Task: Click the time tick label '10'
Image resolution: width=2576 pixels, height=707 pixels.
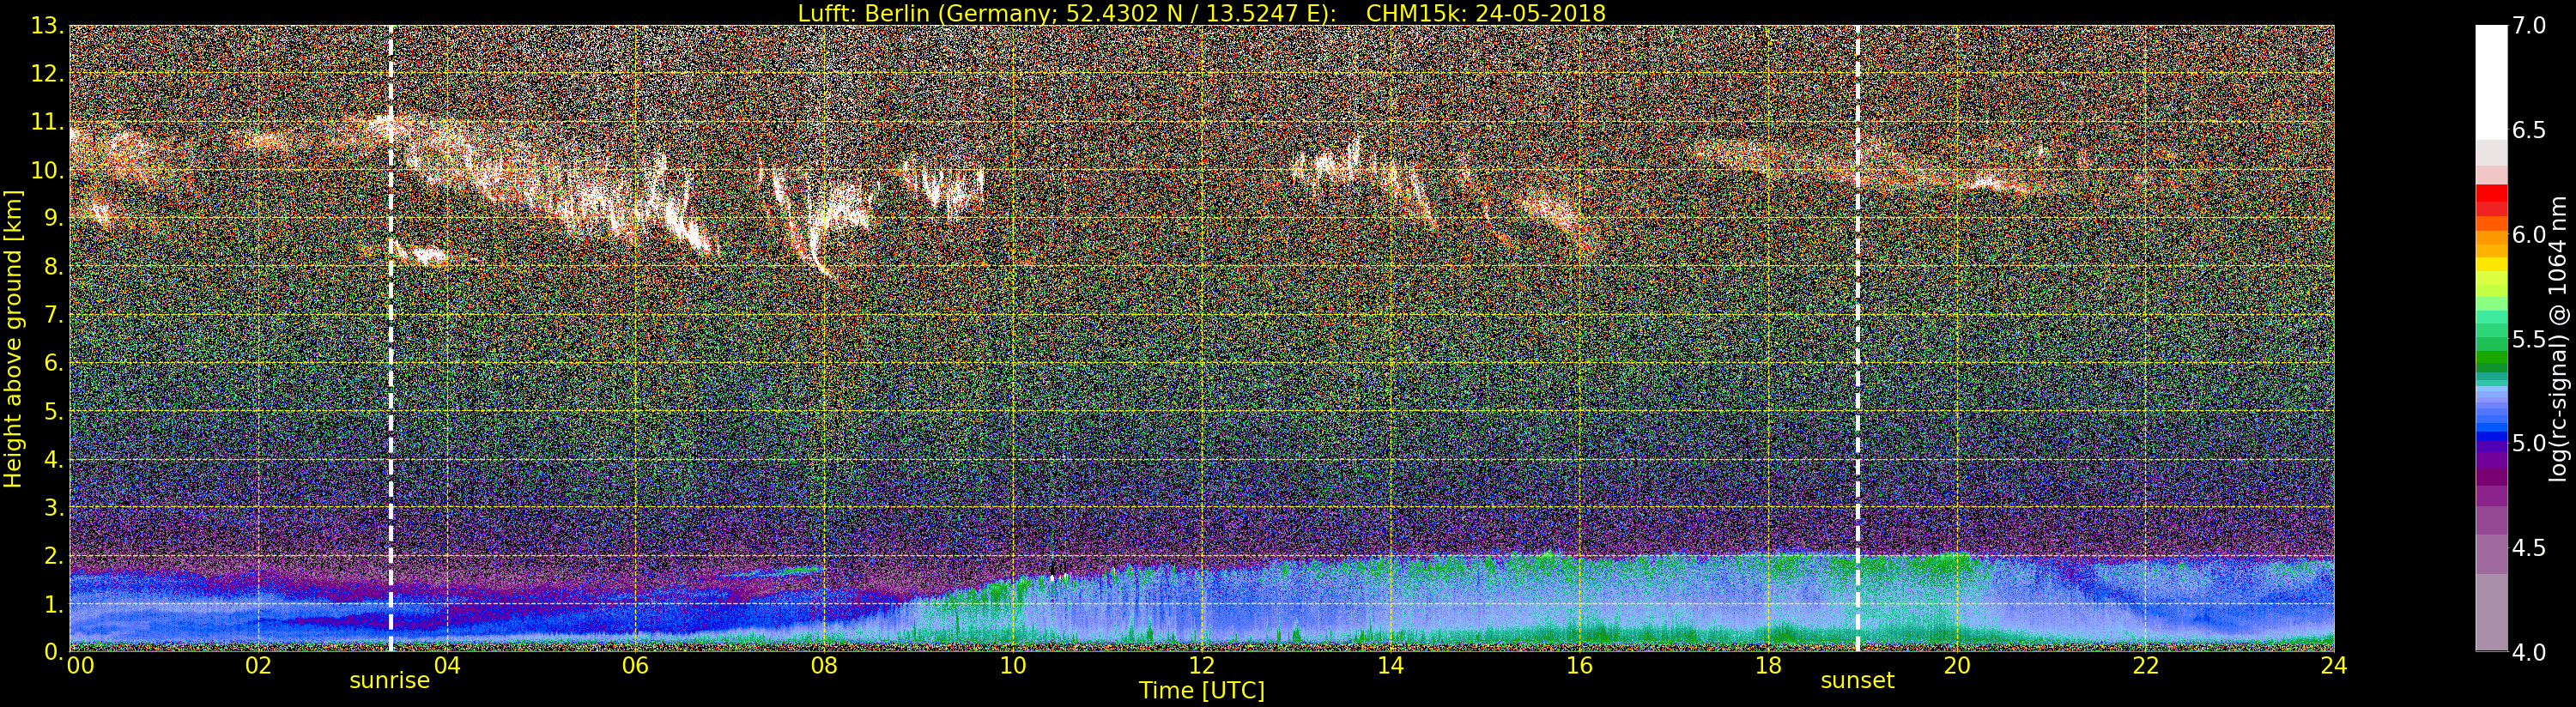Action: 1013,666
